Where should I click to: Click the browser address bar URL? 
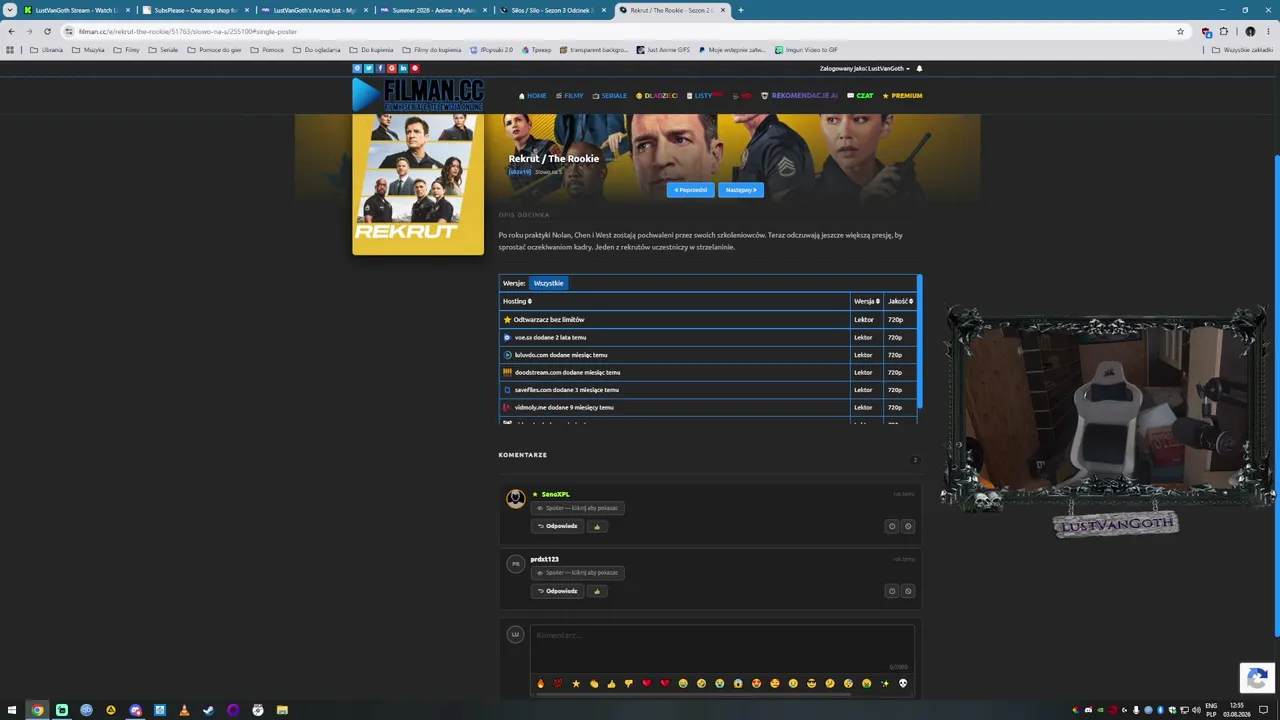tap(188, 31)
